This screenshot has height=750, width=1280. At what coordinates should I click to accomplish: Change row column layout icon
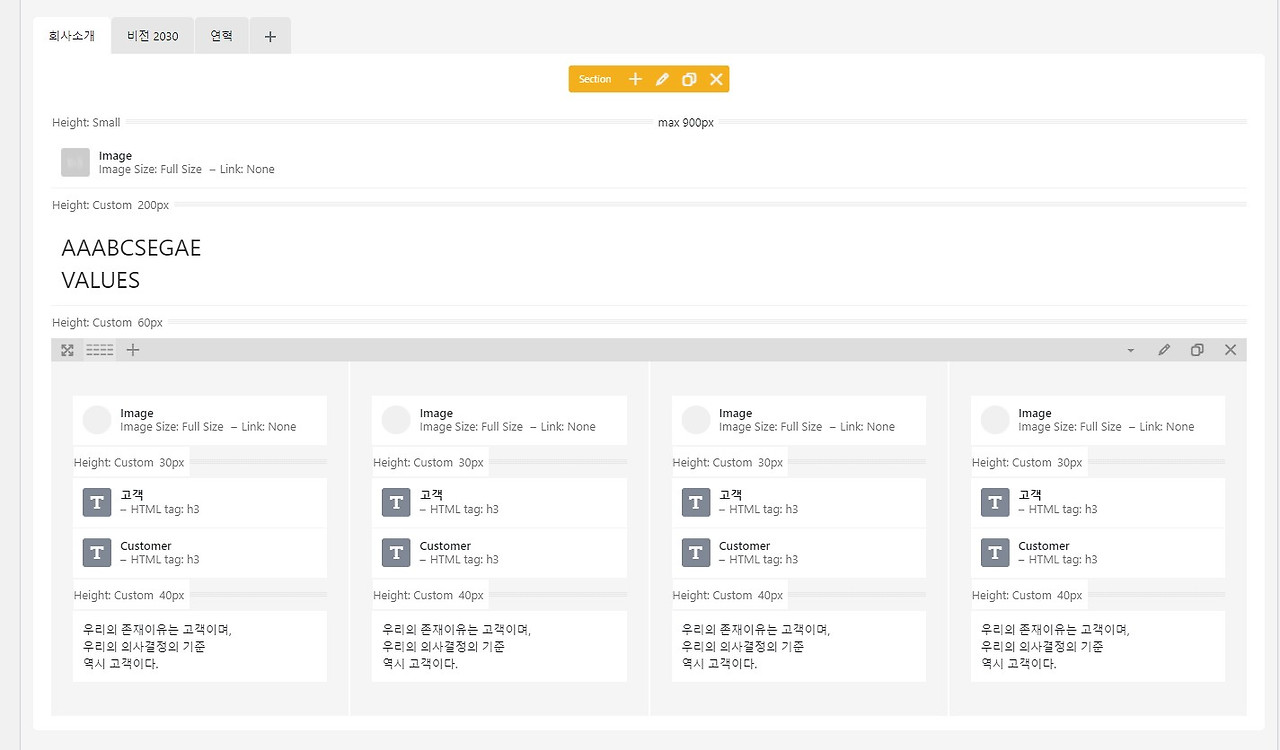(100, 350)
